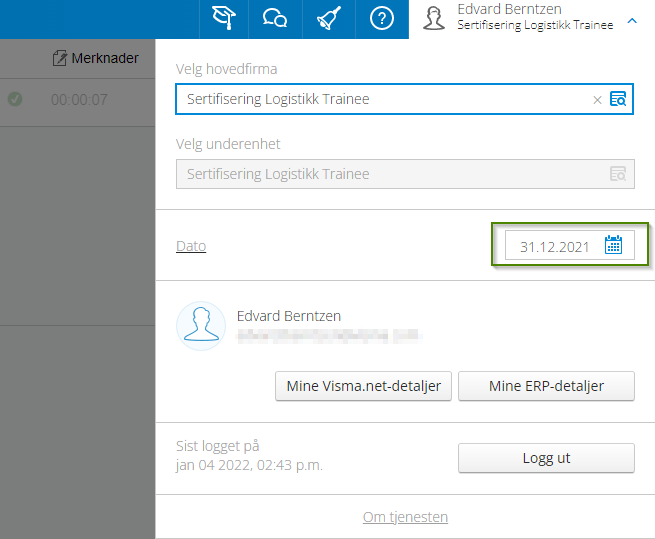Screen dimensions: 655x539
Task: Click the Merknader notes item
Action: coord(96,58)
